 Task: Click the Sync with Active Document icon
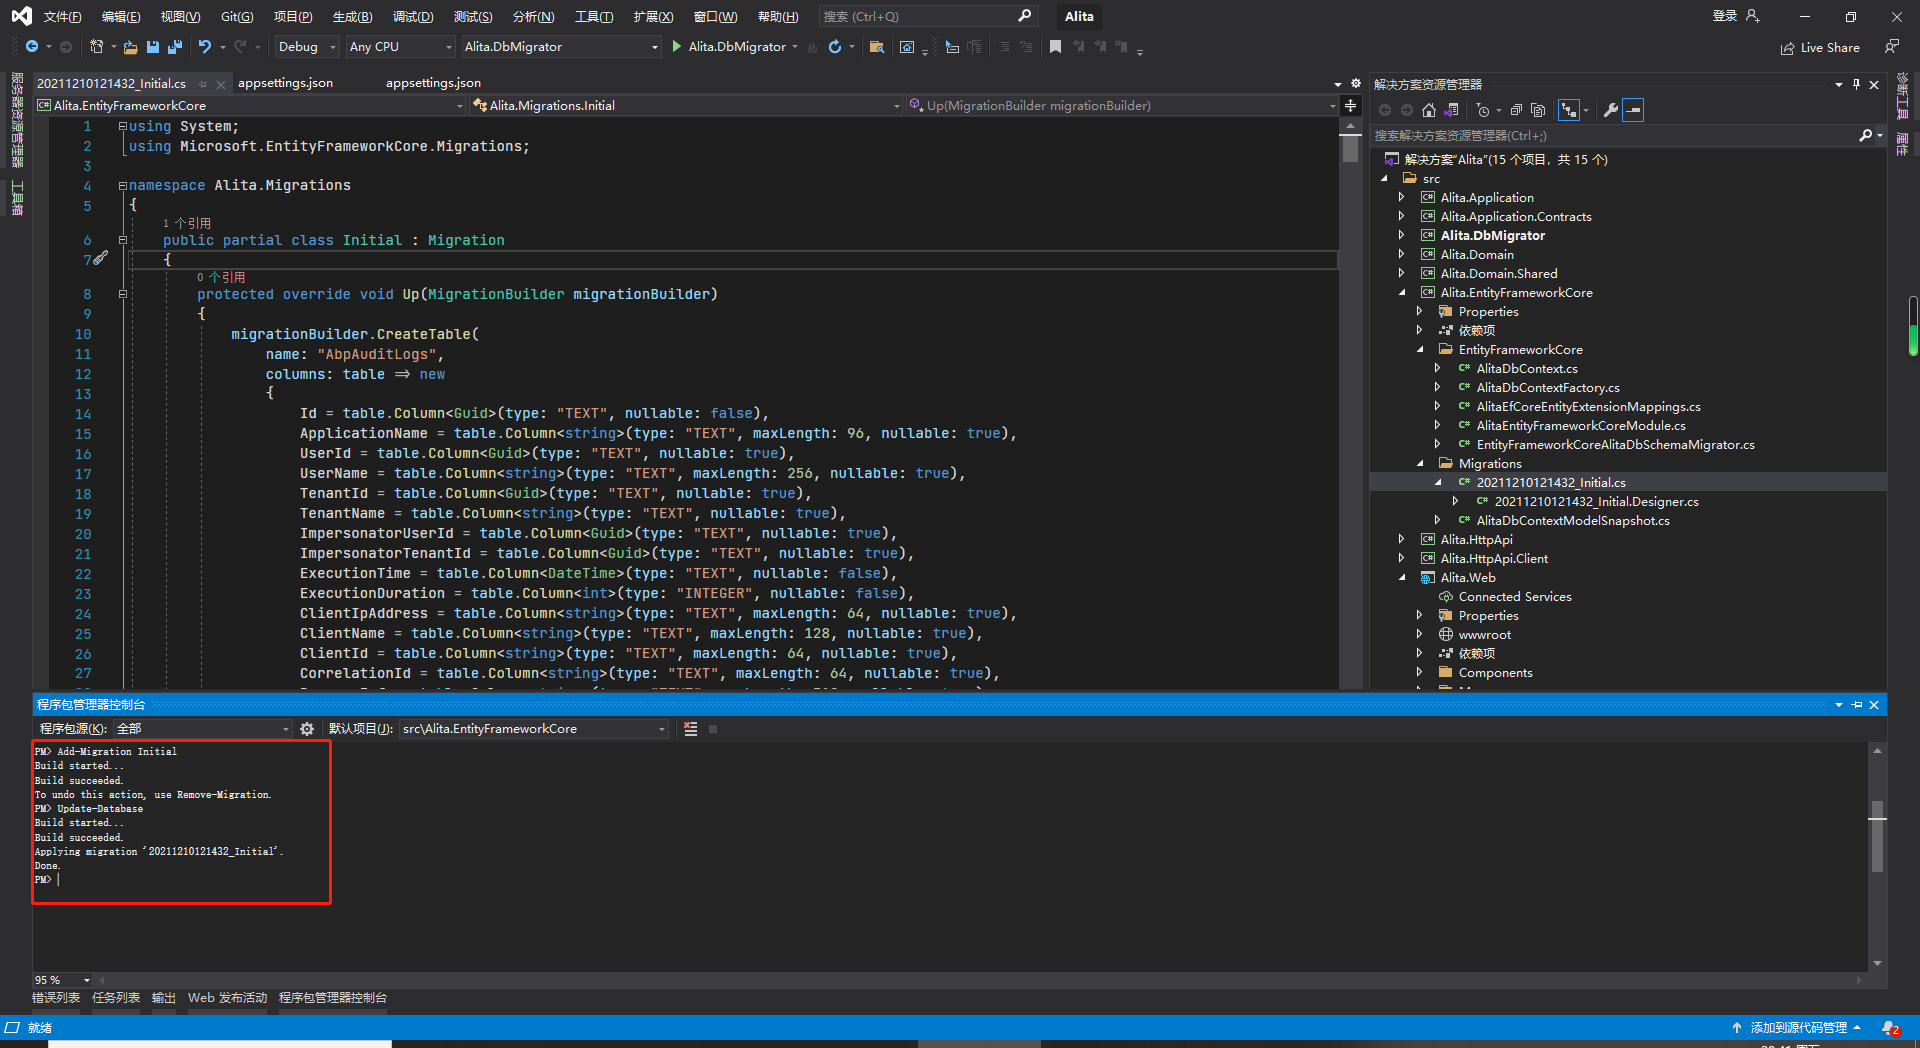point(1569,111)
